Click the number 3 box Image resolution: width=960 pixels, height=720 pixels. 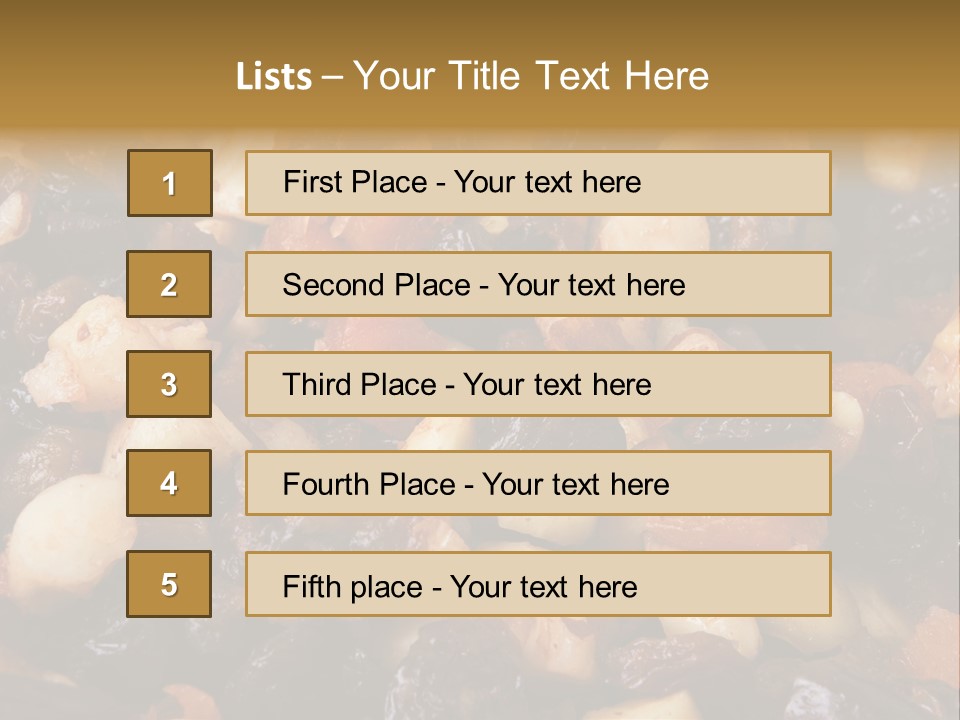[x=169, y=384]
